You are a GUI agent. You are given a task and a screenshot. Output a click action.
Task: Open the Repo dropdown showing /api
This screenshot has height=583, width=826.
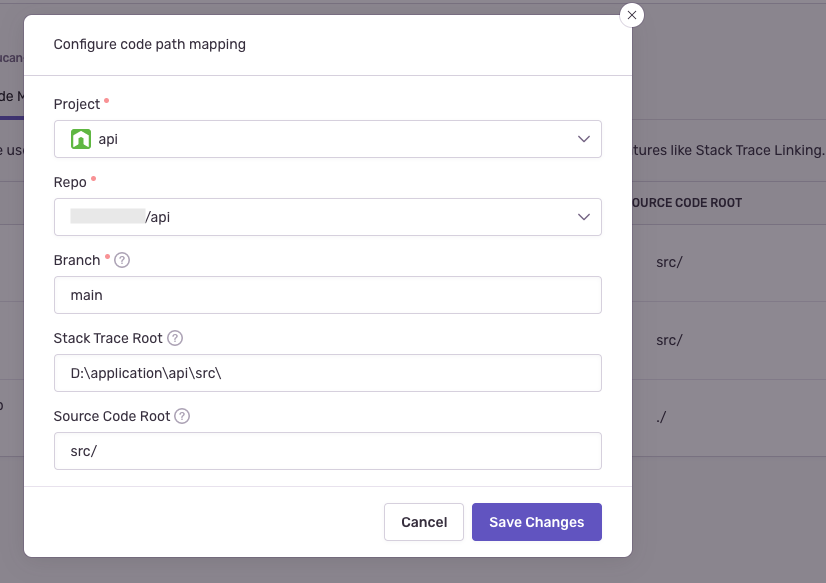point(327,217)
